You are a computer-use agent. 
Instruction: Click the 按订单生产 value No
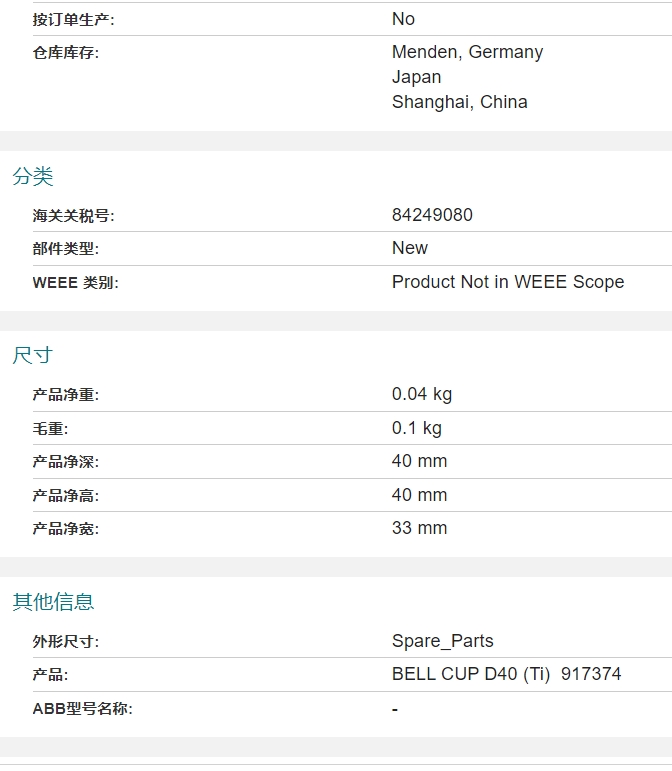tap(403, 19)
